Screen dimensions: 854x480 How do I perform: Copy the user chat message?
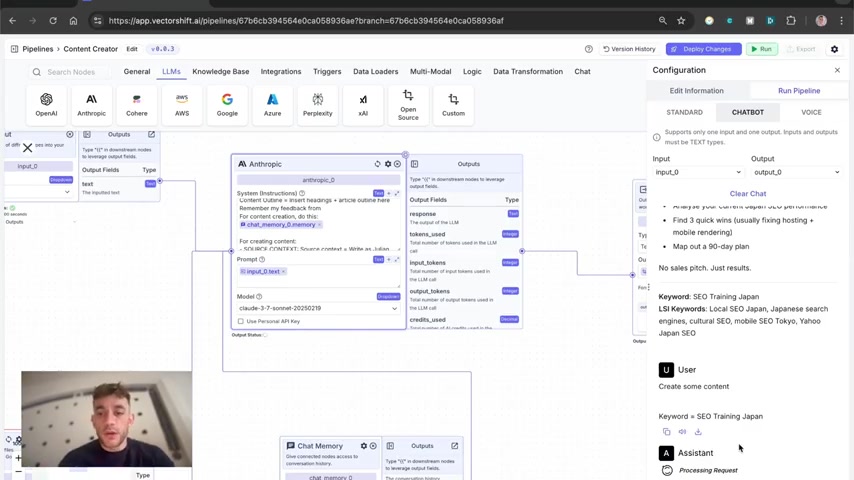click(x=667, y=432)
